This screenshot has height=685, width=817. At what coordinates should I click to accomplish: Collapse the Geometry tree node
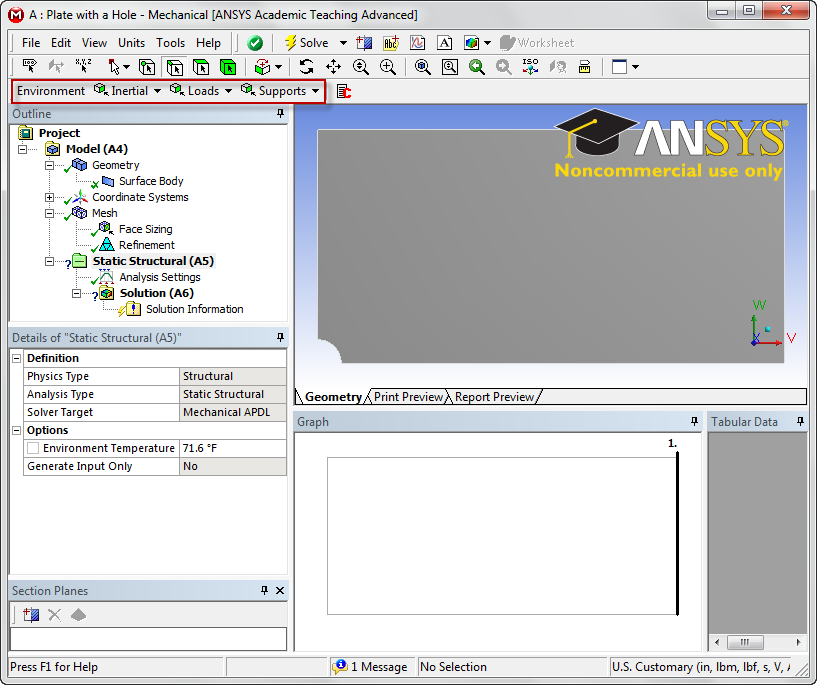pos(49,166)
